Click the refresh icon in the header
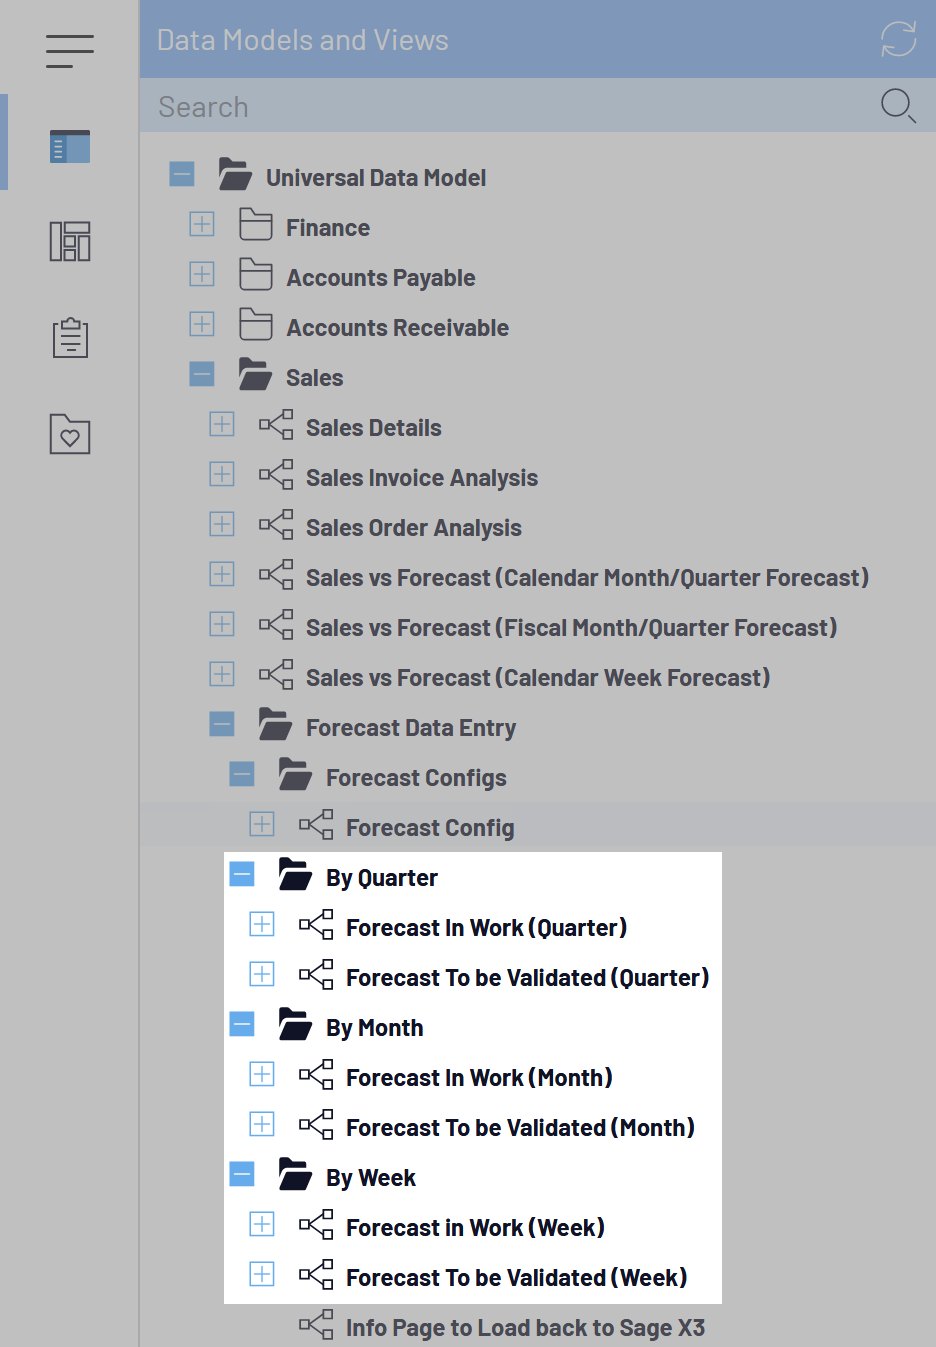936x1347 pixels. pyautogui.click(x=898, y=40)
